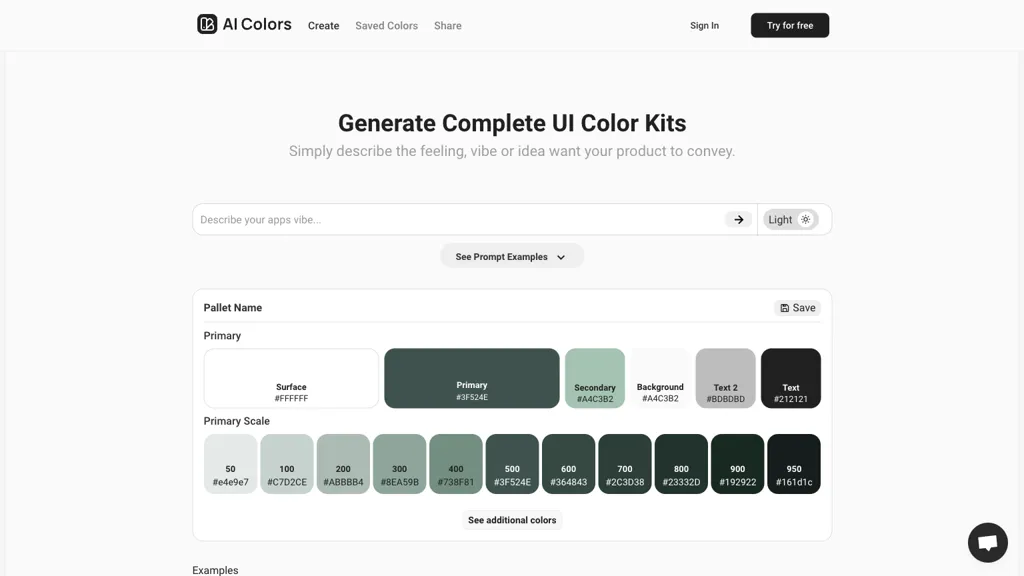
Task: Click the Examples heading
Action: [x=215, y=570]
